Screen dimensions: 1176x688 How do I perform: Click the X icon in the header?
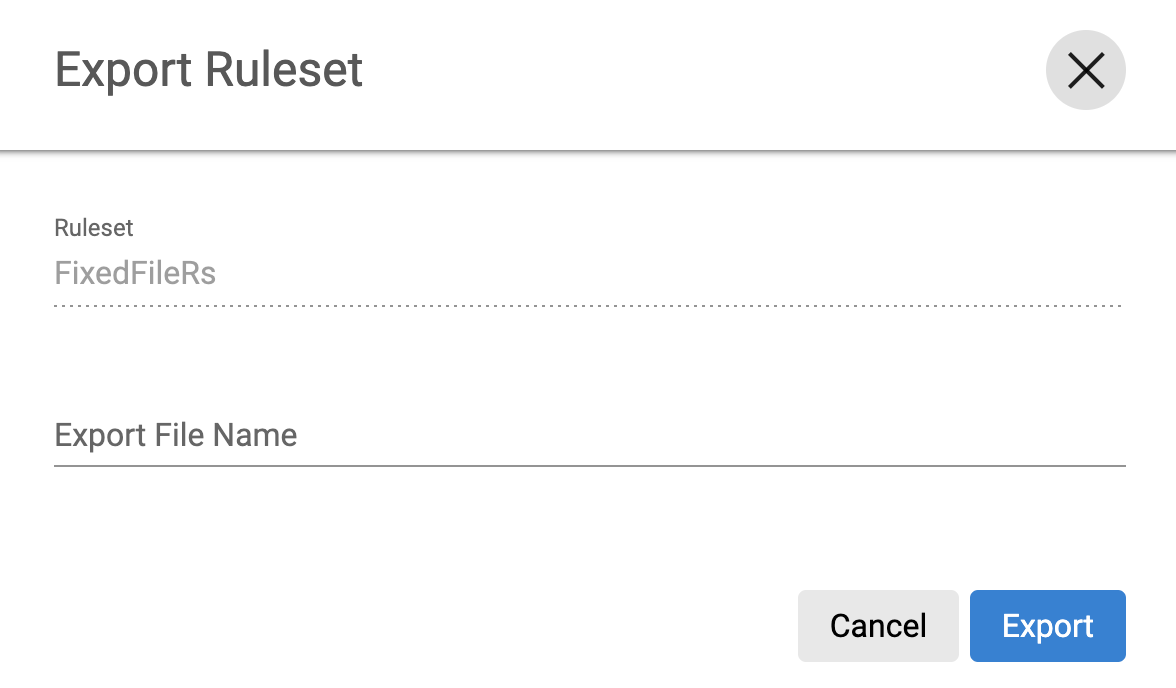coord(1085,71)
